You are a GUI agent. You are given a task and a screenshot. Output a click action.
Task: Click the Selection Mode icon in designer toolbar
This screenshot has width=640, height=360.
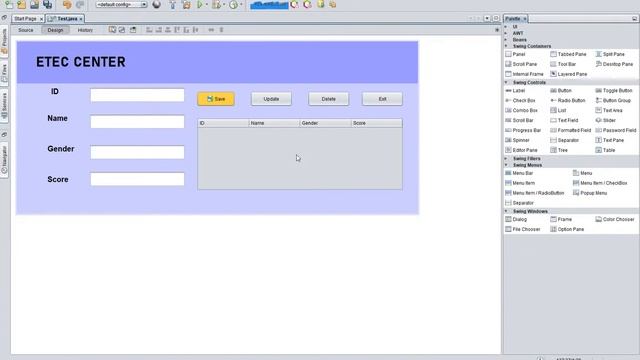(x=112, y=30)
